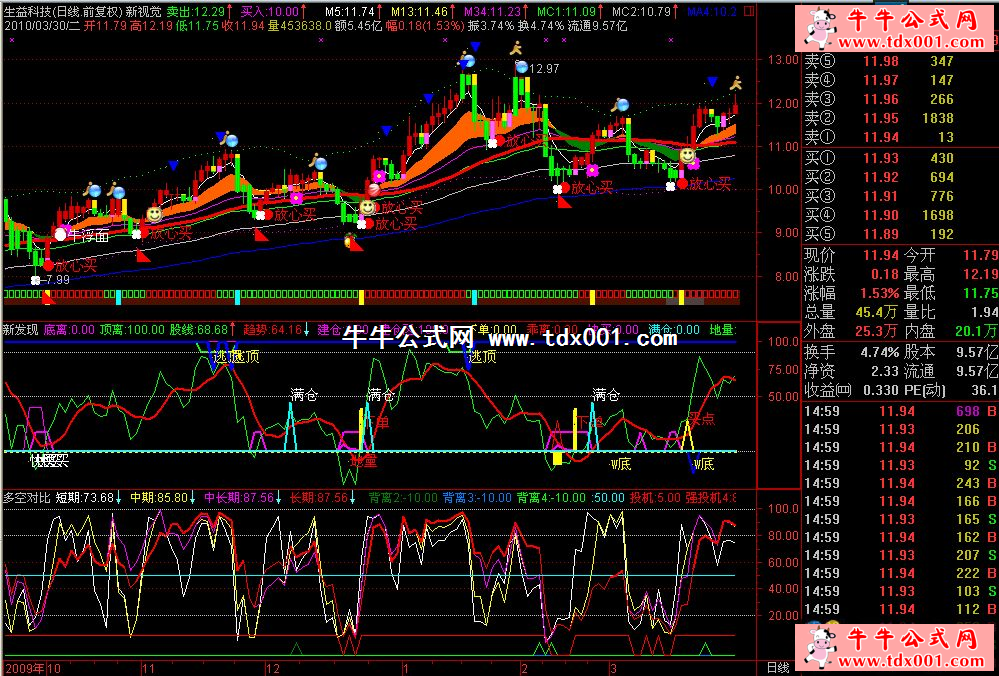
Task: Select the 新视觉 indicator name in header
Action: click(x=143, y=11)
